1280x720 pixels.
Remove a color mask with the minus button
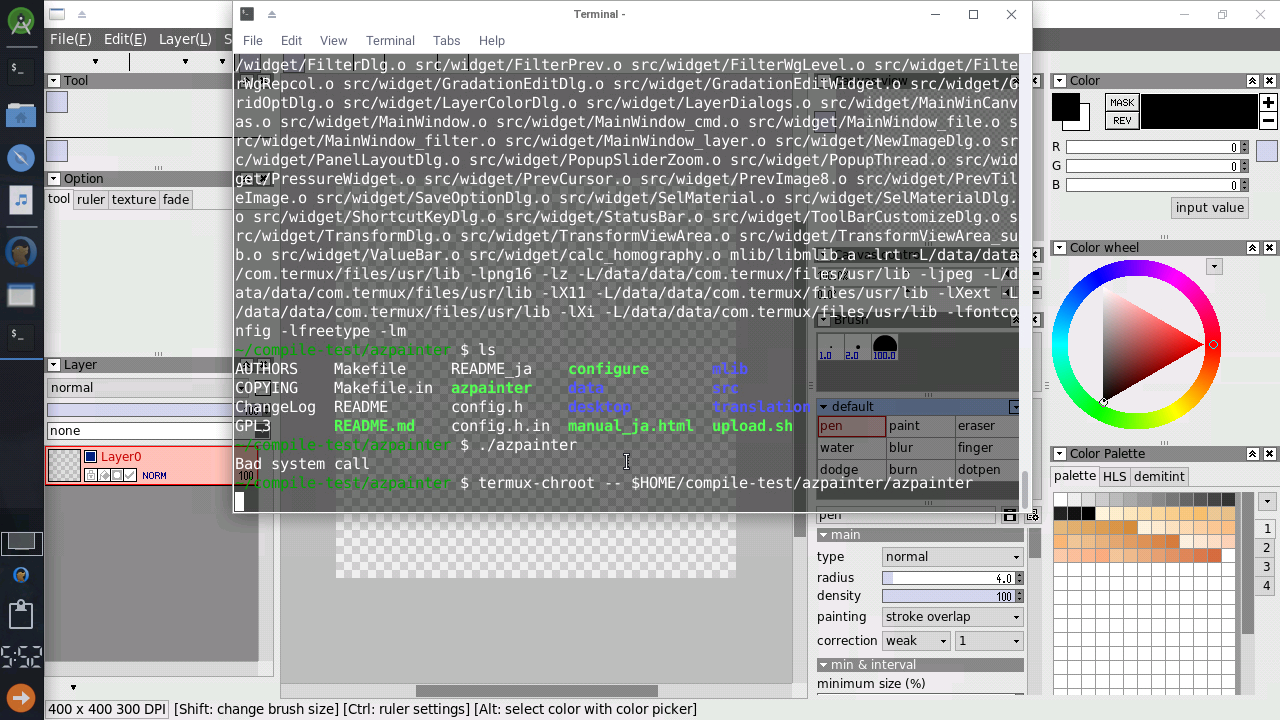1268,121
